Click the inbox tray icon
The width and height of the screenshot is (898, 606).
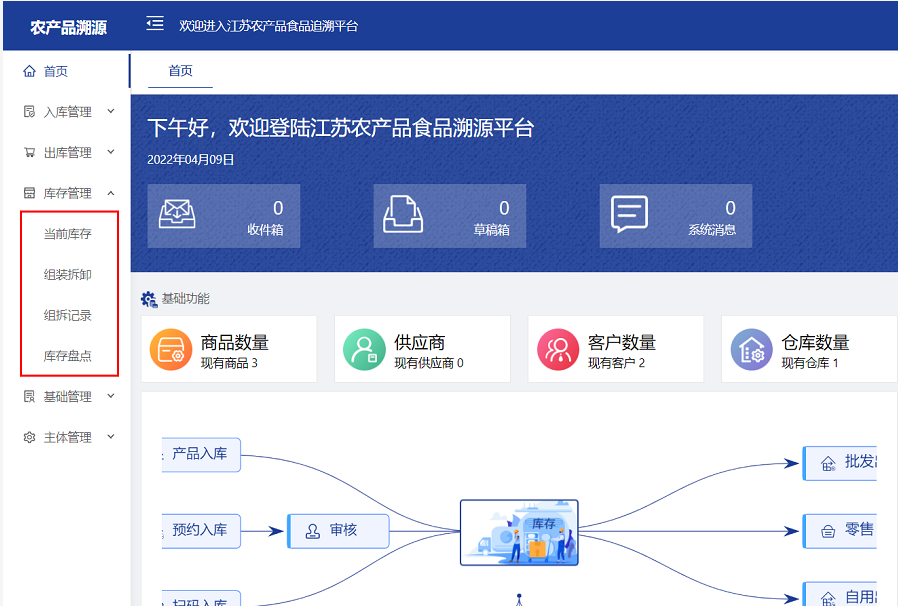177,215
